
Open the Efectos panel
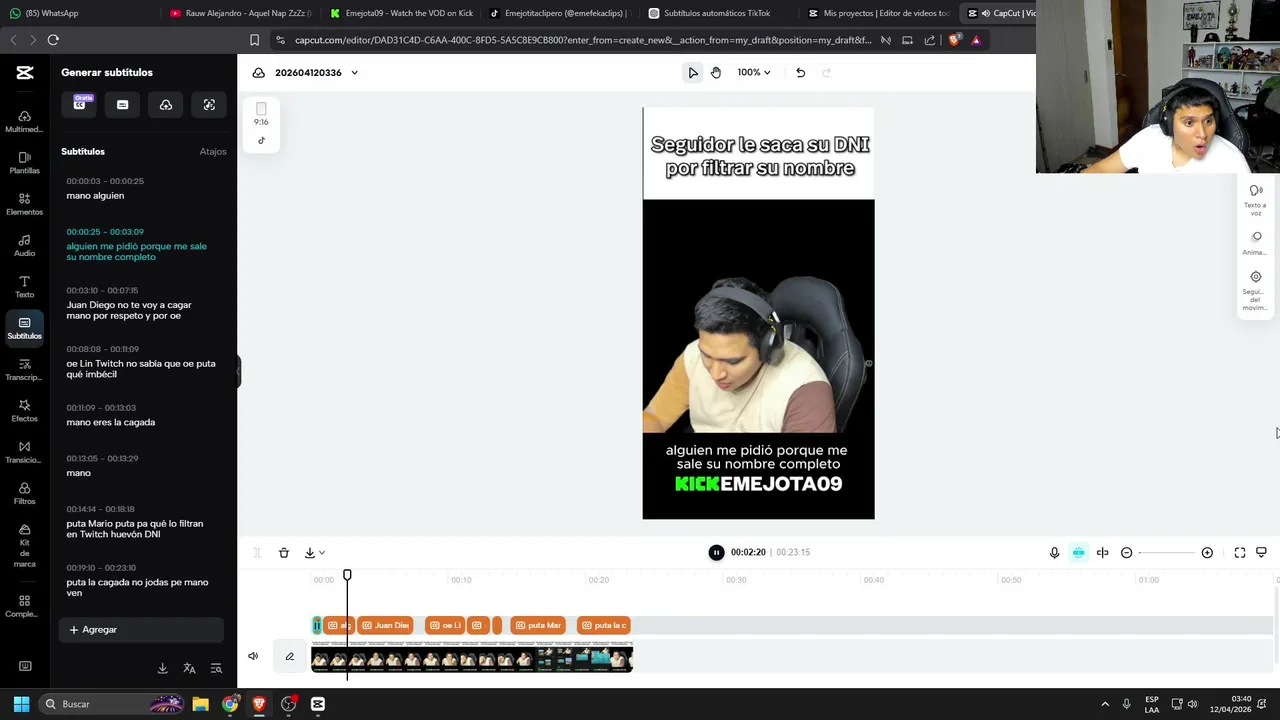24,411
